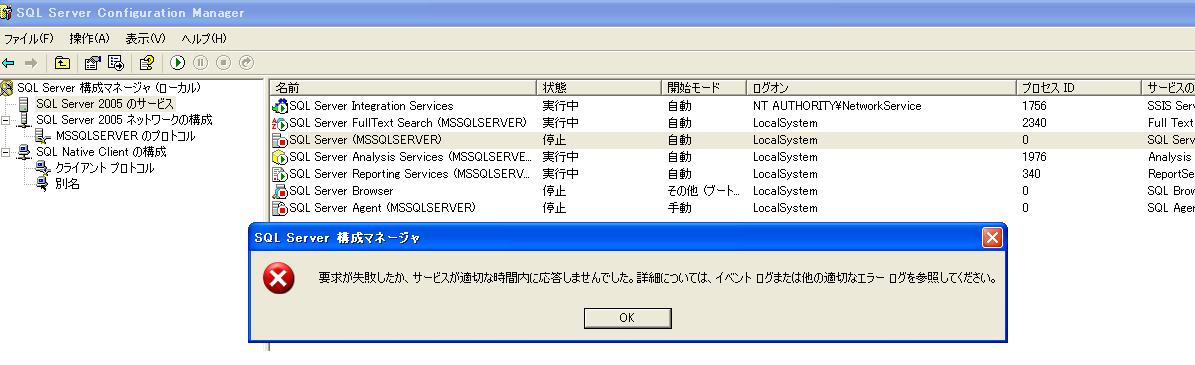Click the Back arrow toolbar icon
Viewport: 1195px width, 365px height.
click(8, 62)
